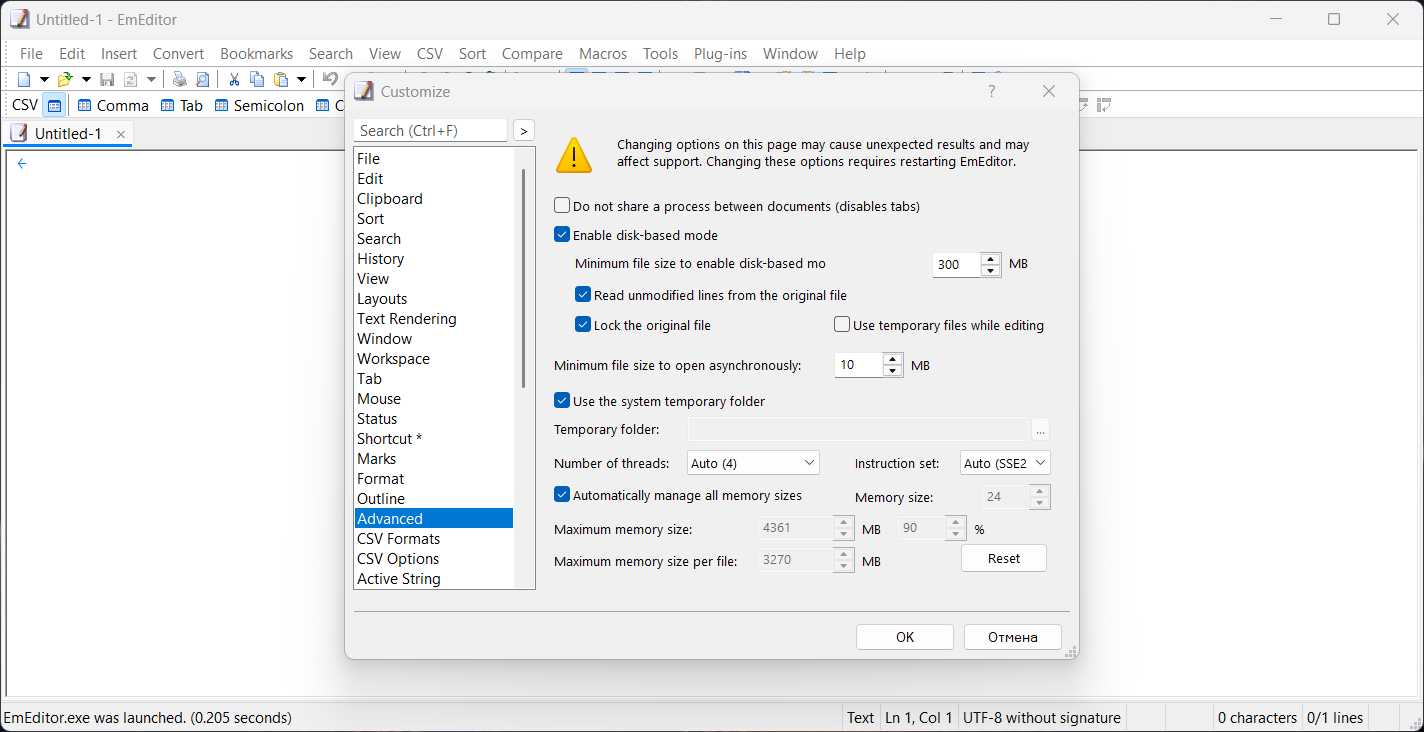Image resolution: width=1424 pixels, height=732 pixels.
Task: Click the Copy toolbar icon
Action: [x=257, y=79]
